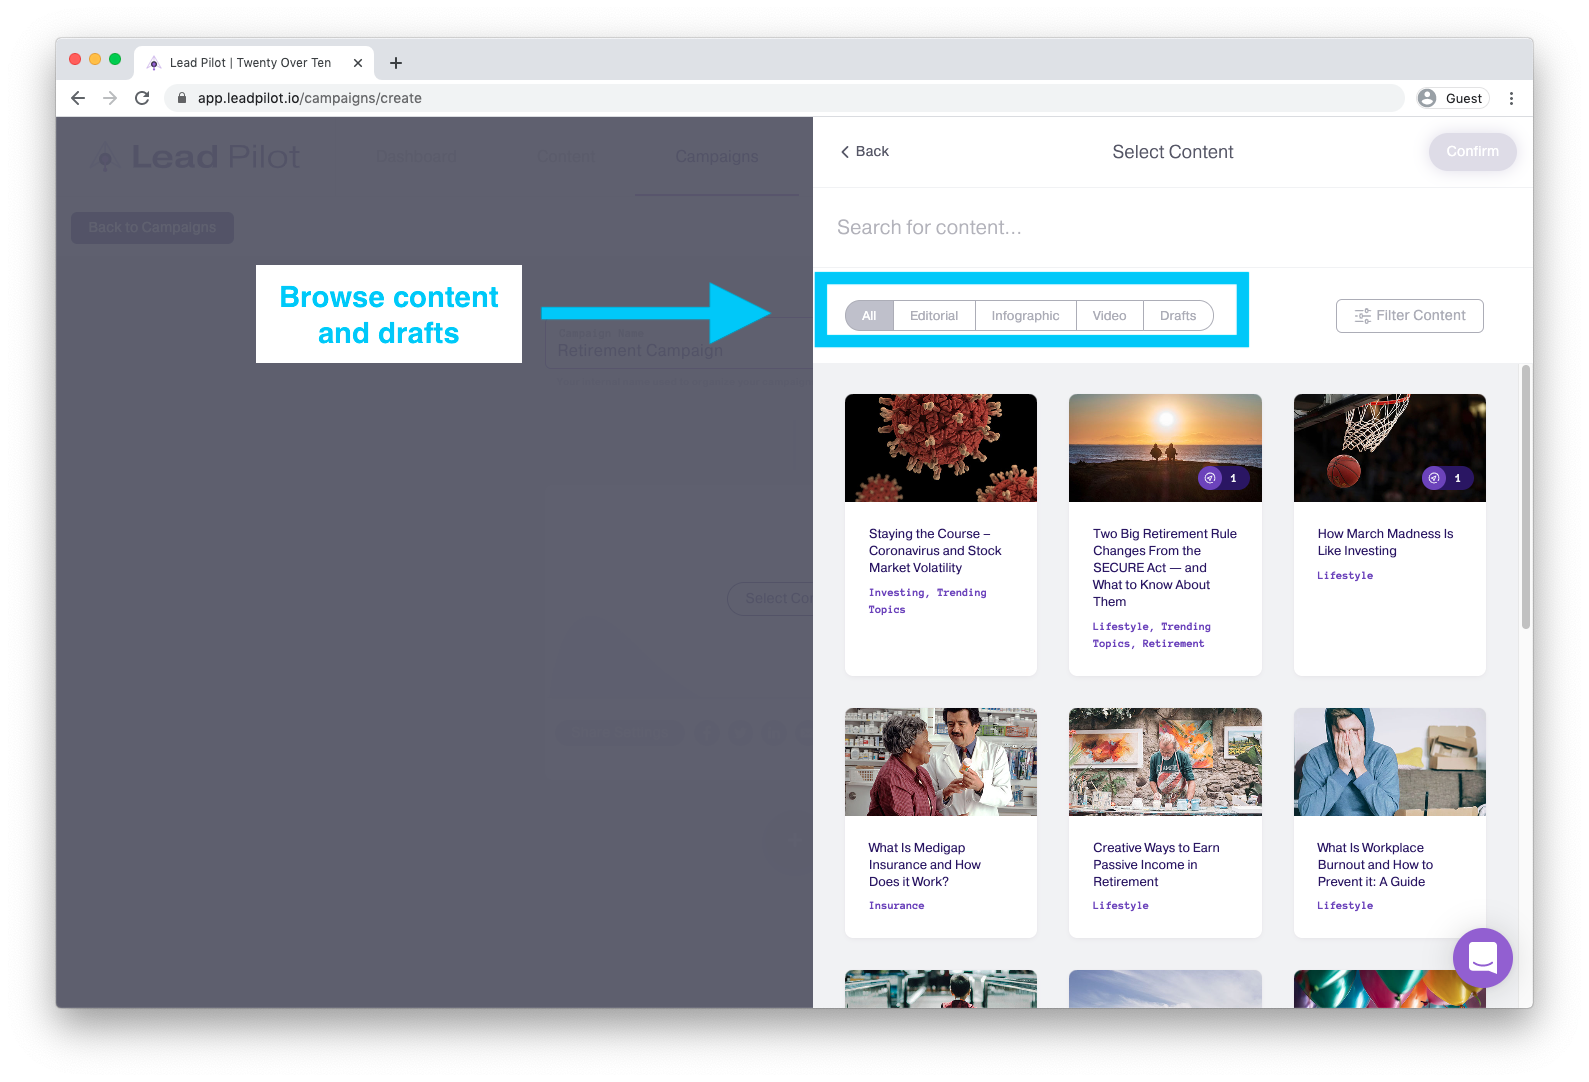Open 'Two Big Retirement Rule Changes' title

1165,568
